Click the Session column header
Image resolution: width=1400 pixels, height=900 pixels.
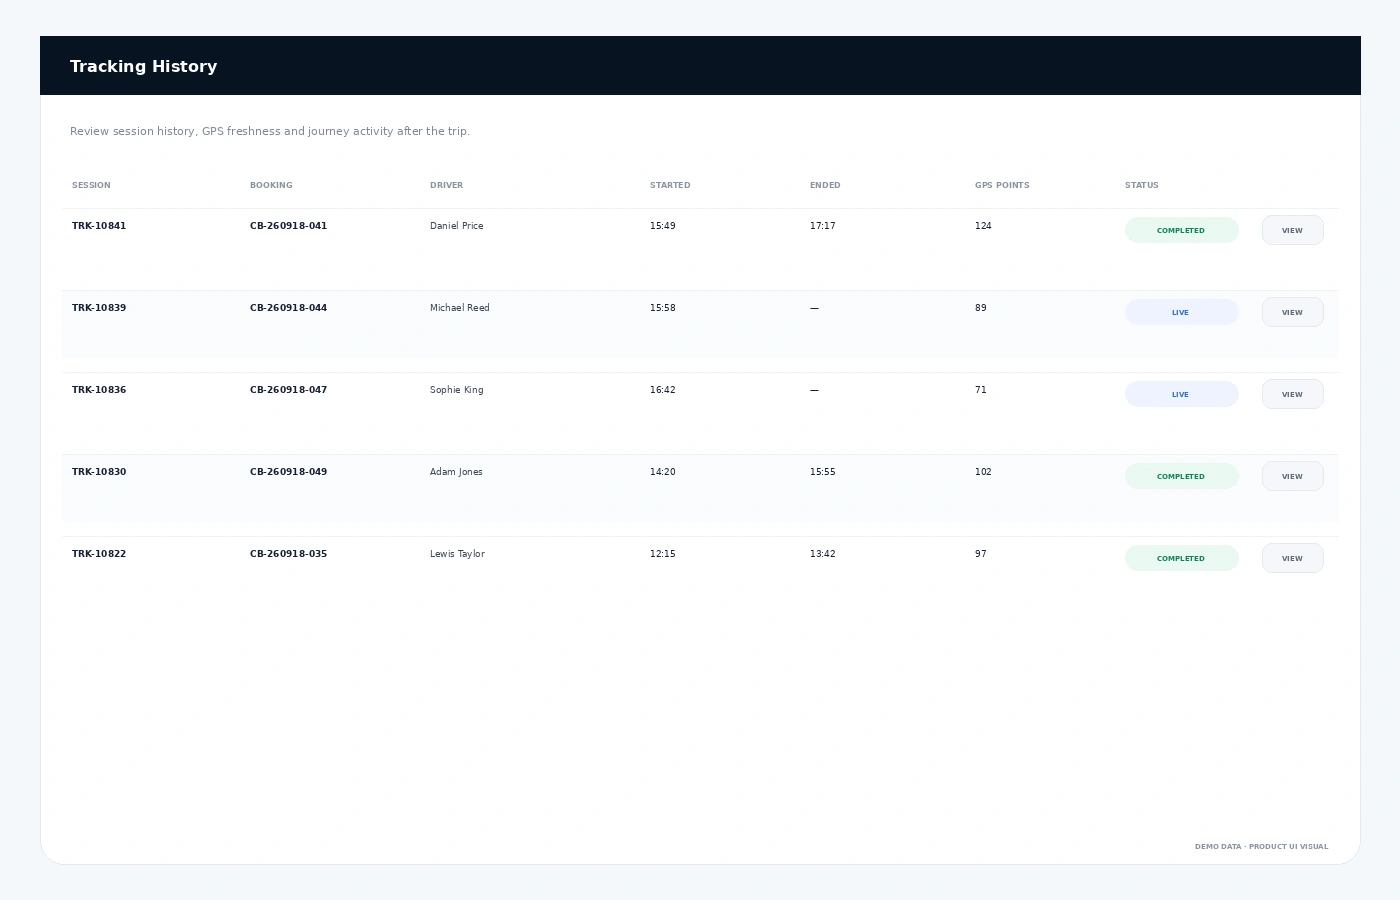(x=91, y=185)
